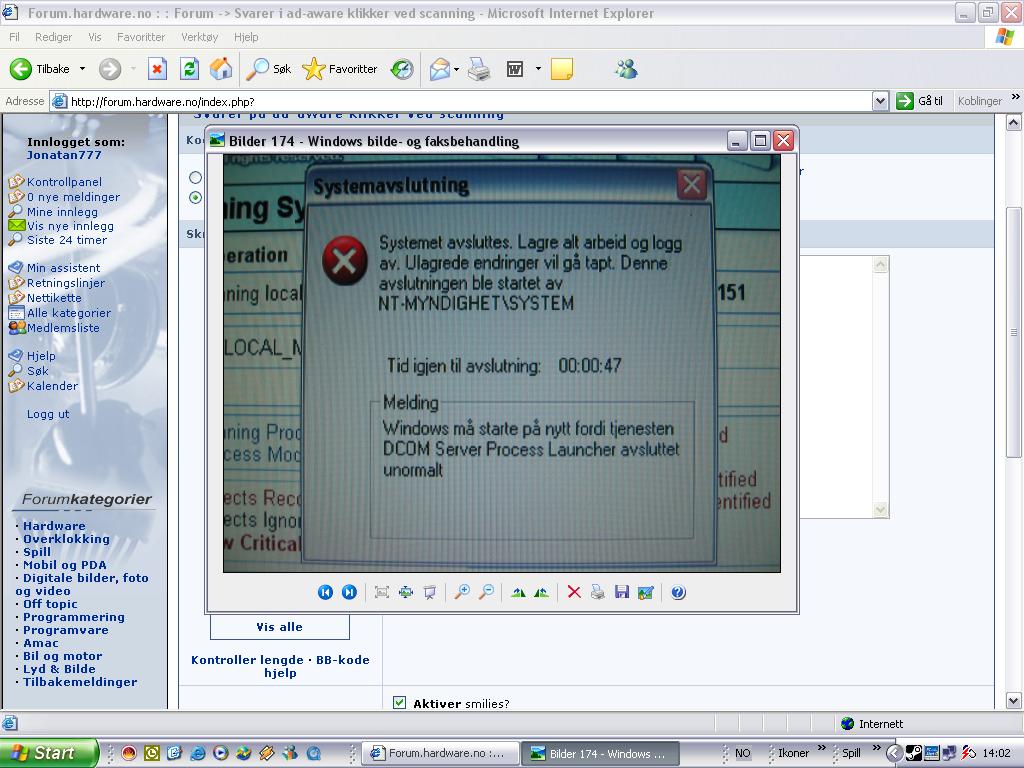
Task: Select the lower checked radio button
Action: click(195, 197)
